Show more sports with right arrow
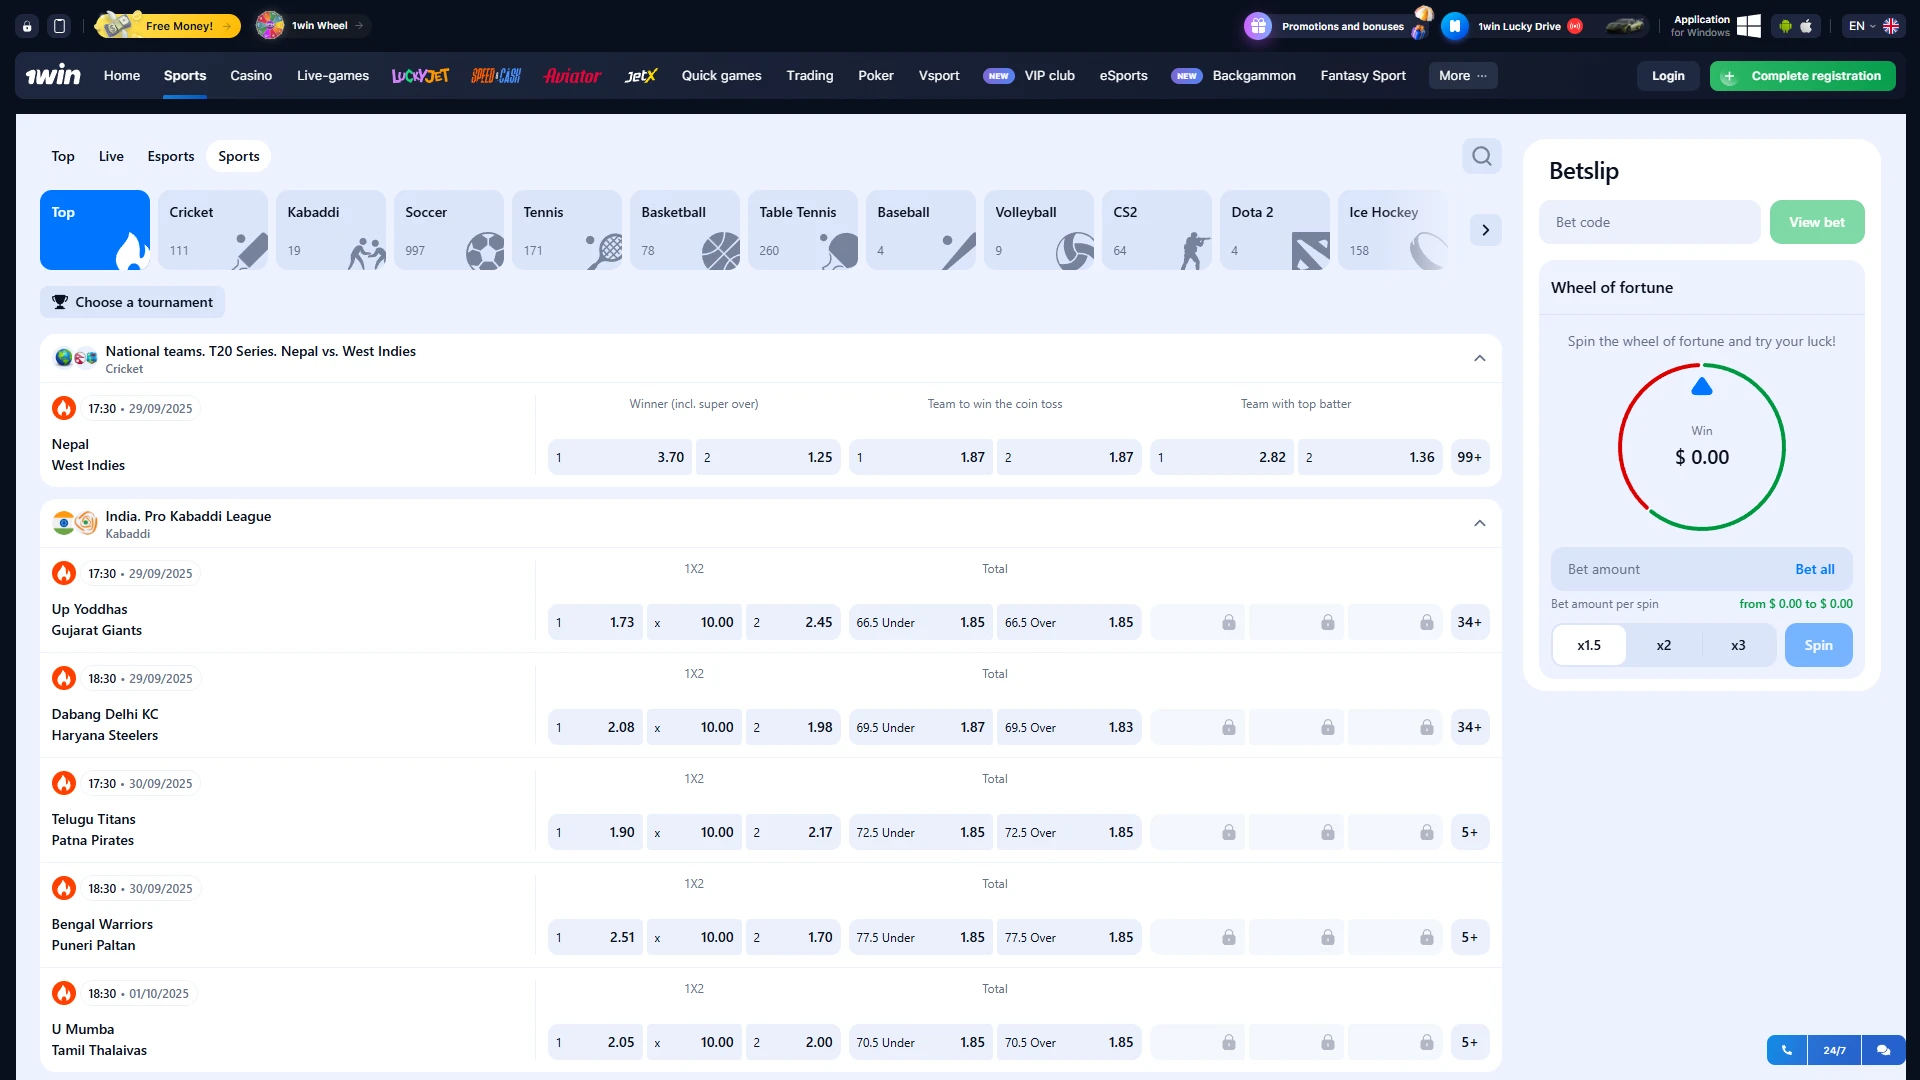The height and width of the screenshot is (1080, 1920). pyautogui.click(x=1485, y=230)
